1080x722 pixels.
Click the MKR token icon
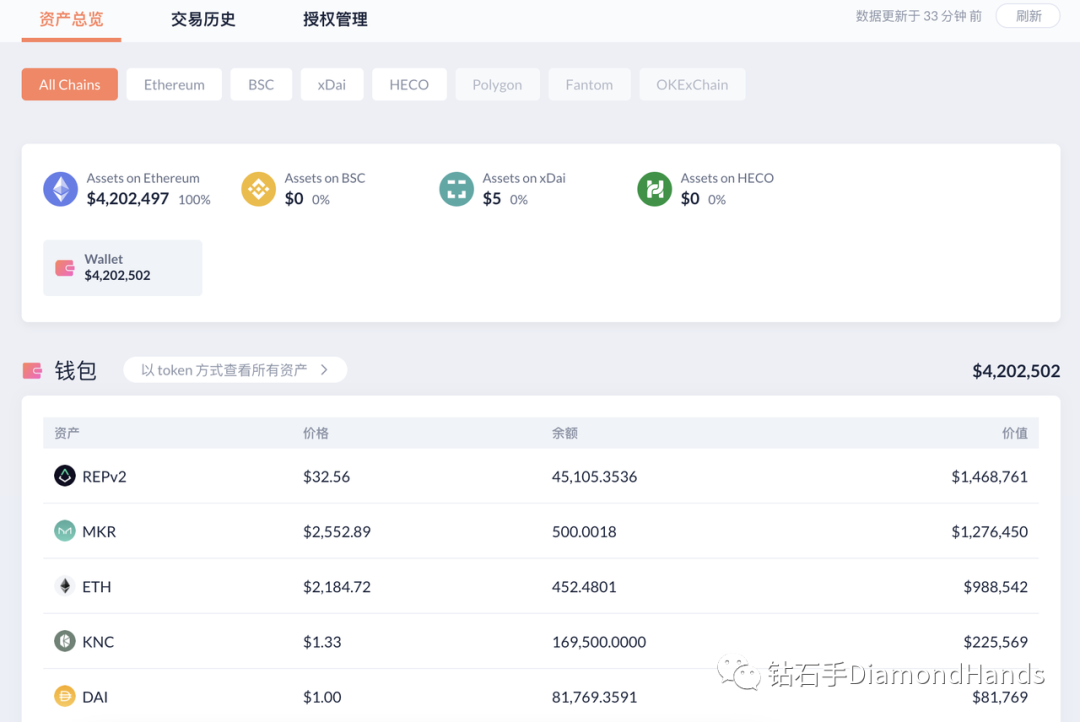coord(65,530)
